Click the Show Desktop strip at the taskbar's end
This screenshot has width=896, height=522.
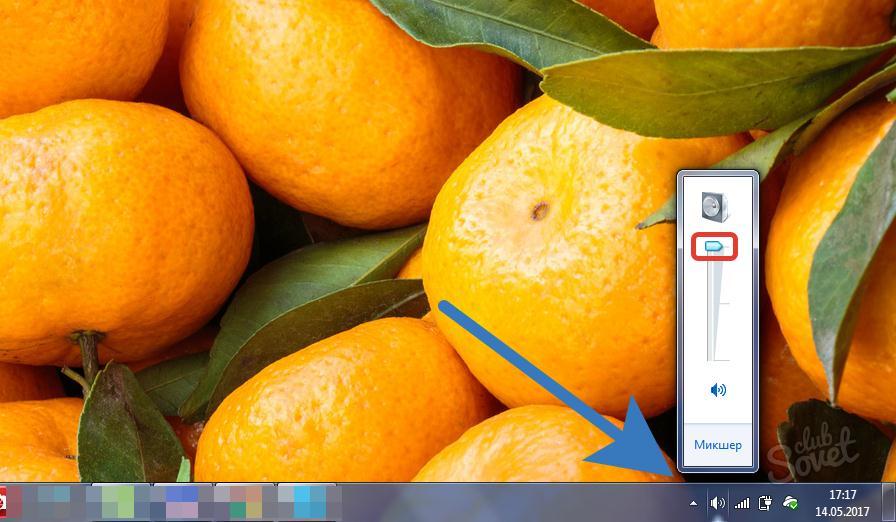point(891,503)
